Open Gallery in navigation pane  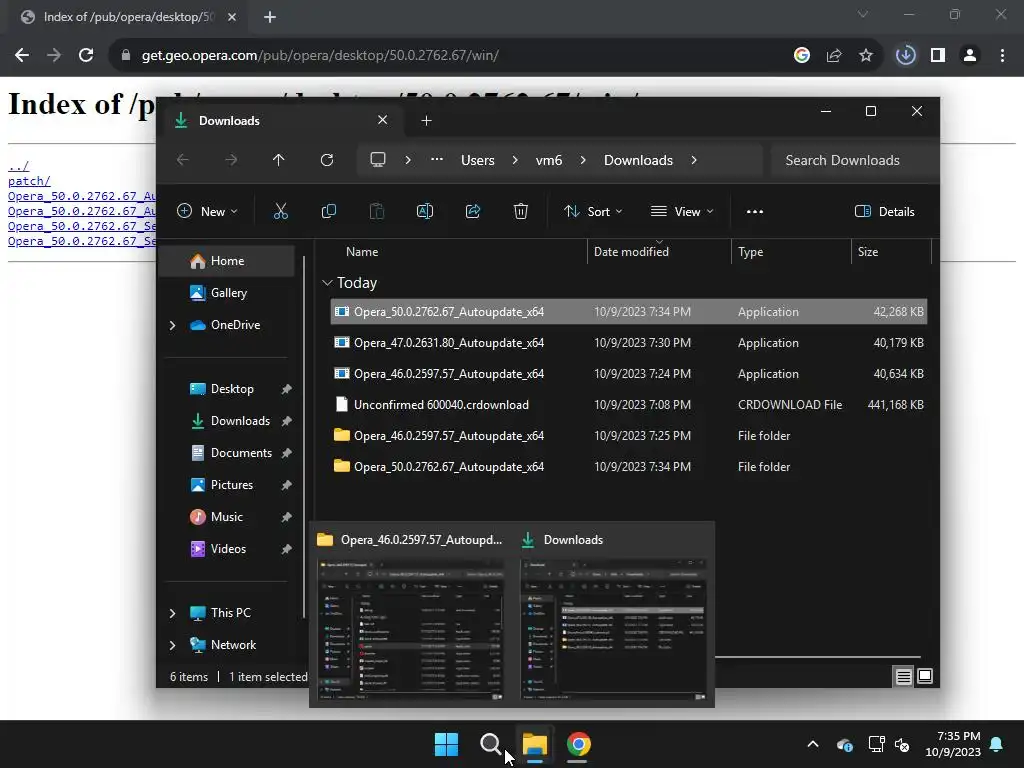pyautogui.click(x=227, y=293)
